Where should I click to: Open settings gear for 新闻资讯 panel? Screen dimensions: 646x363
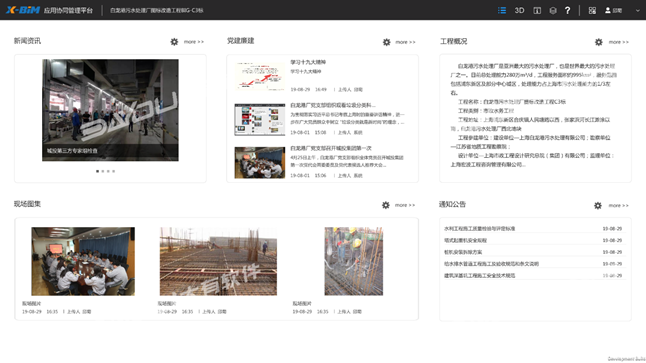click(x=174, y=42)
